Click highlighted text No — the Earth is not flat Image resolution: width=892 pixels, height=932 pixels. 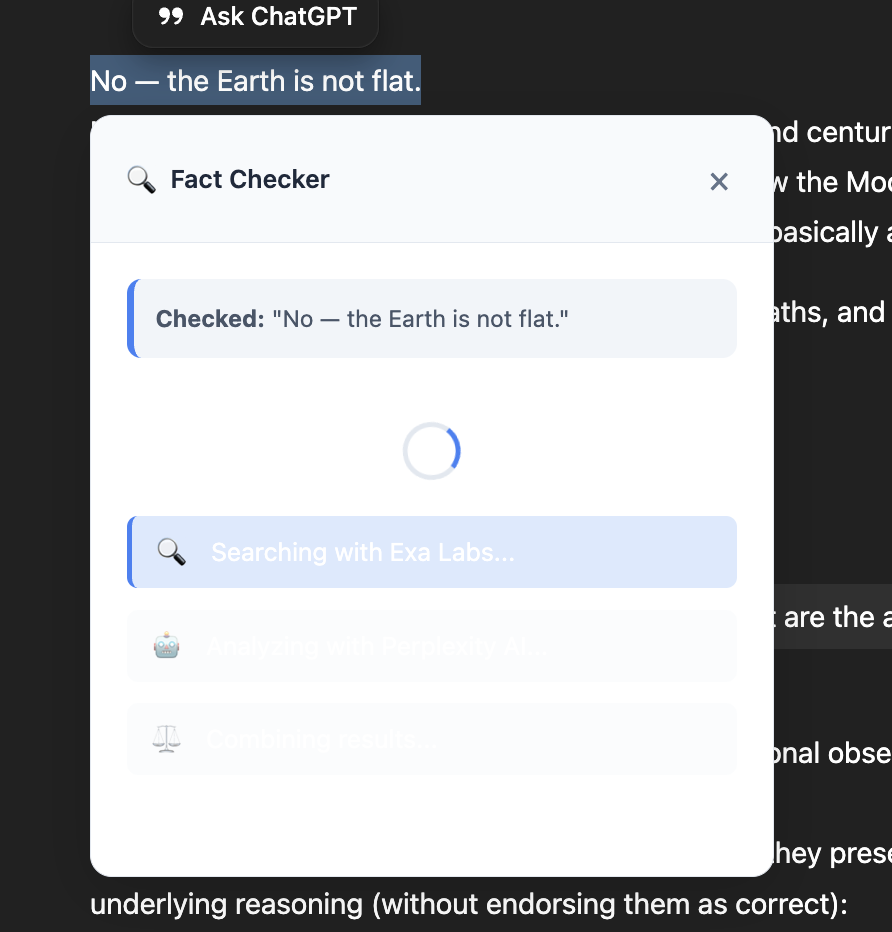[256, 80]
